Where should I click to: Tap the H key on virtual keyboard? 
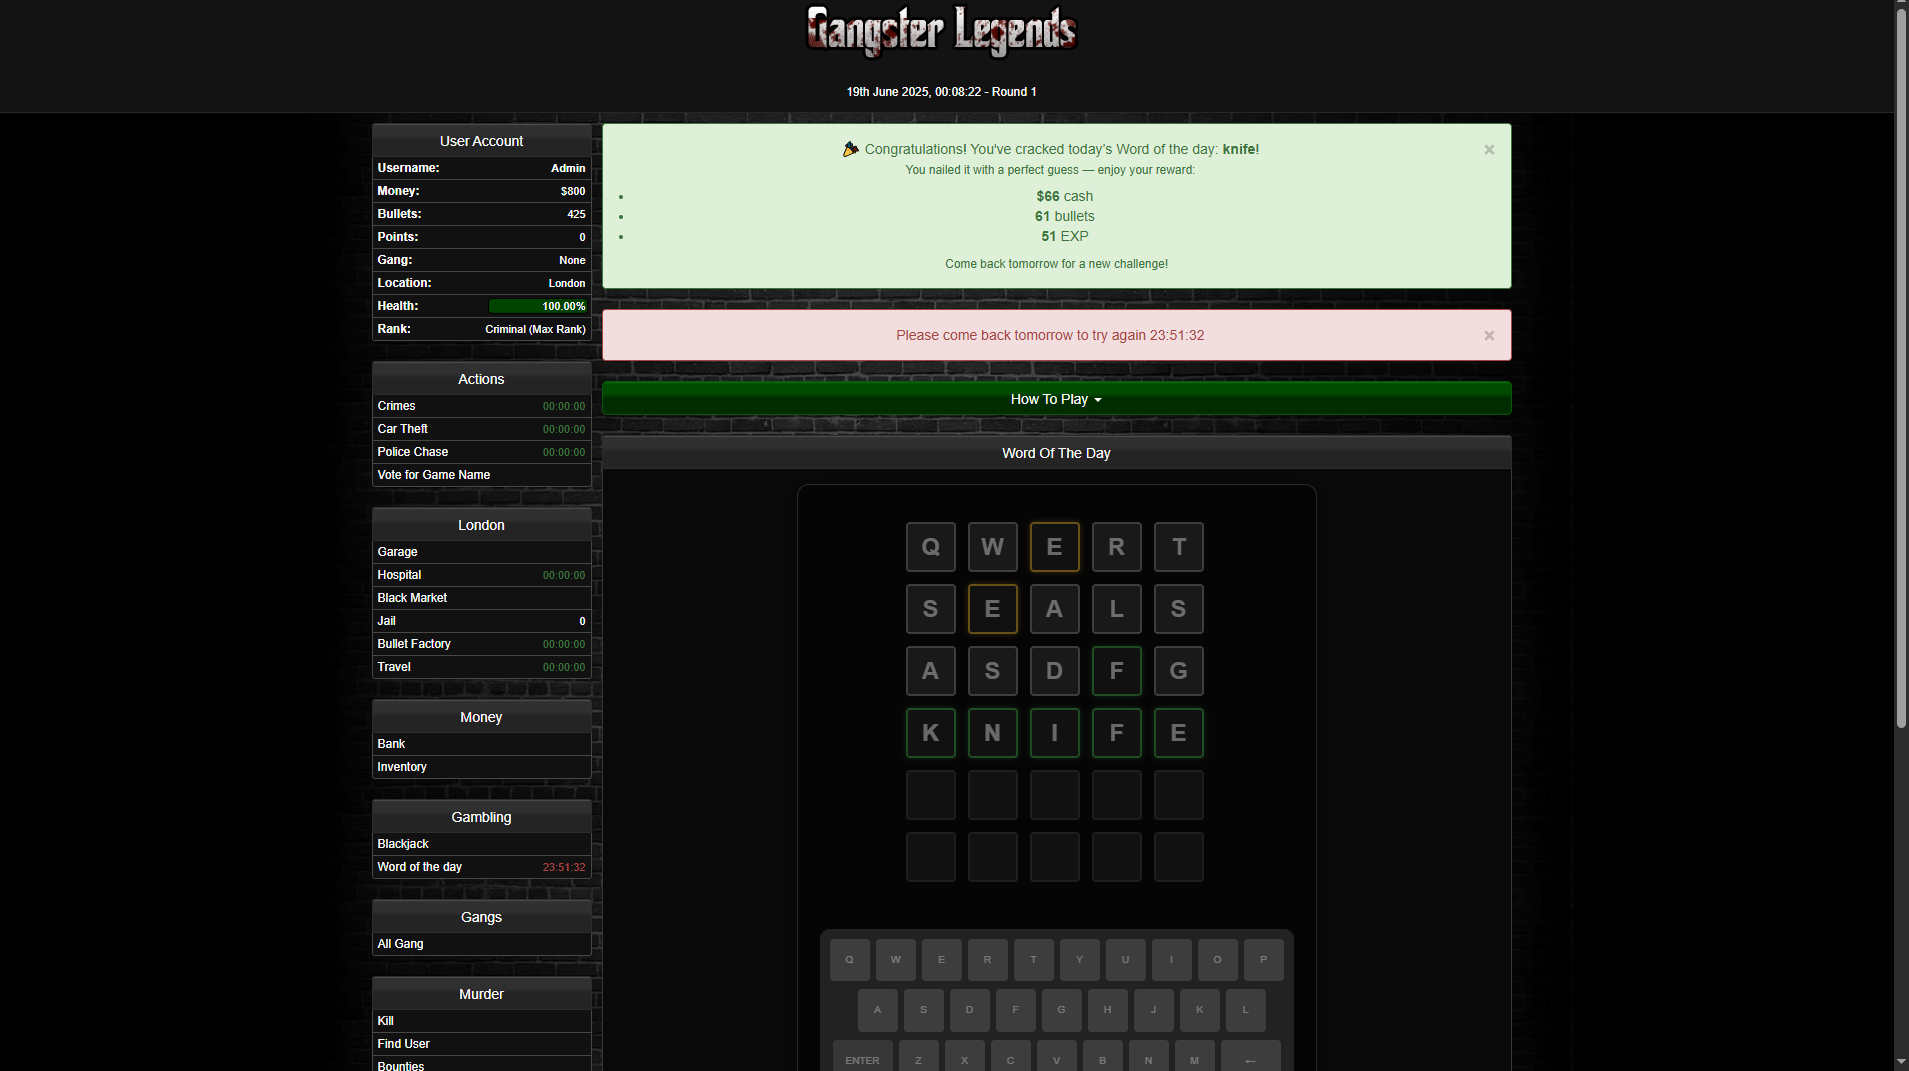click(1107, 1010)
